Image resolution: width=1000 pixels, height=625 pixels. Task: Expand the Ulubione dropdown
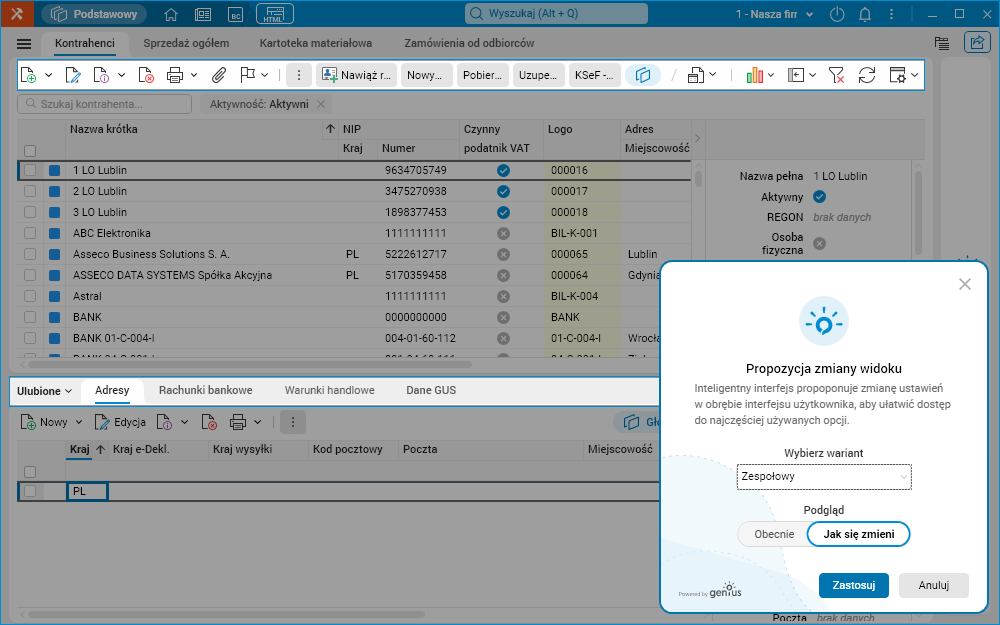pyautogui.click(x=45, y=391)
